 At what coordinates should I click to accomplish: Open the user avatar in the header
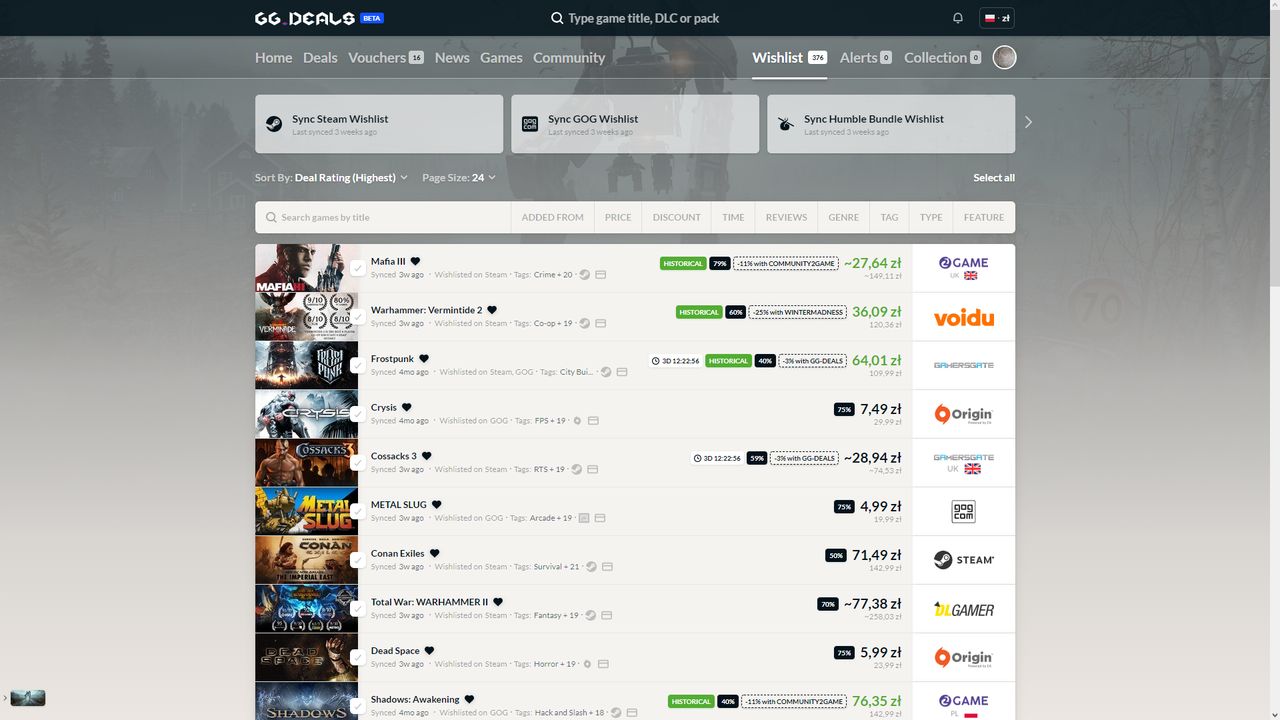point(1004,57)
